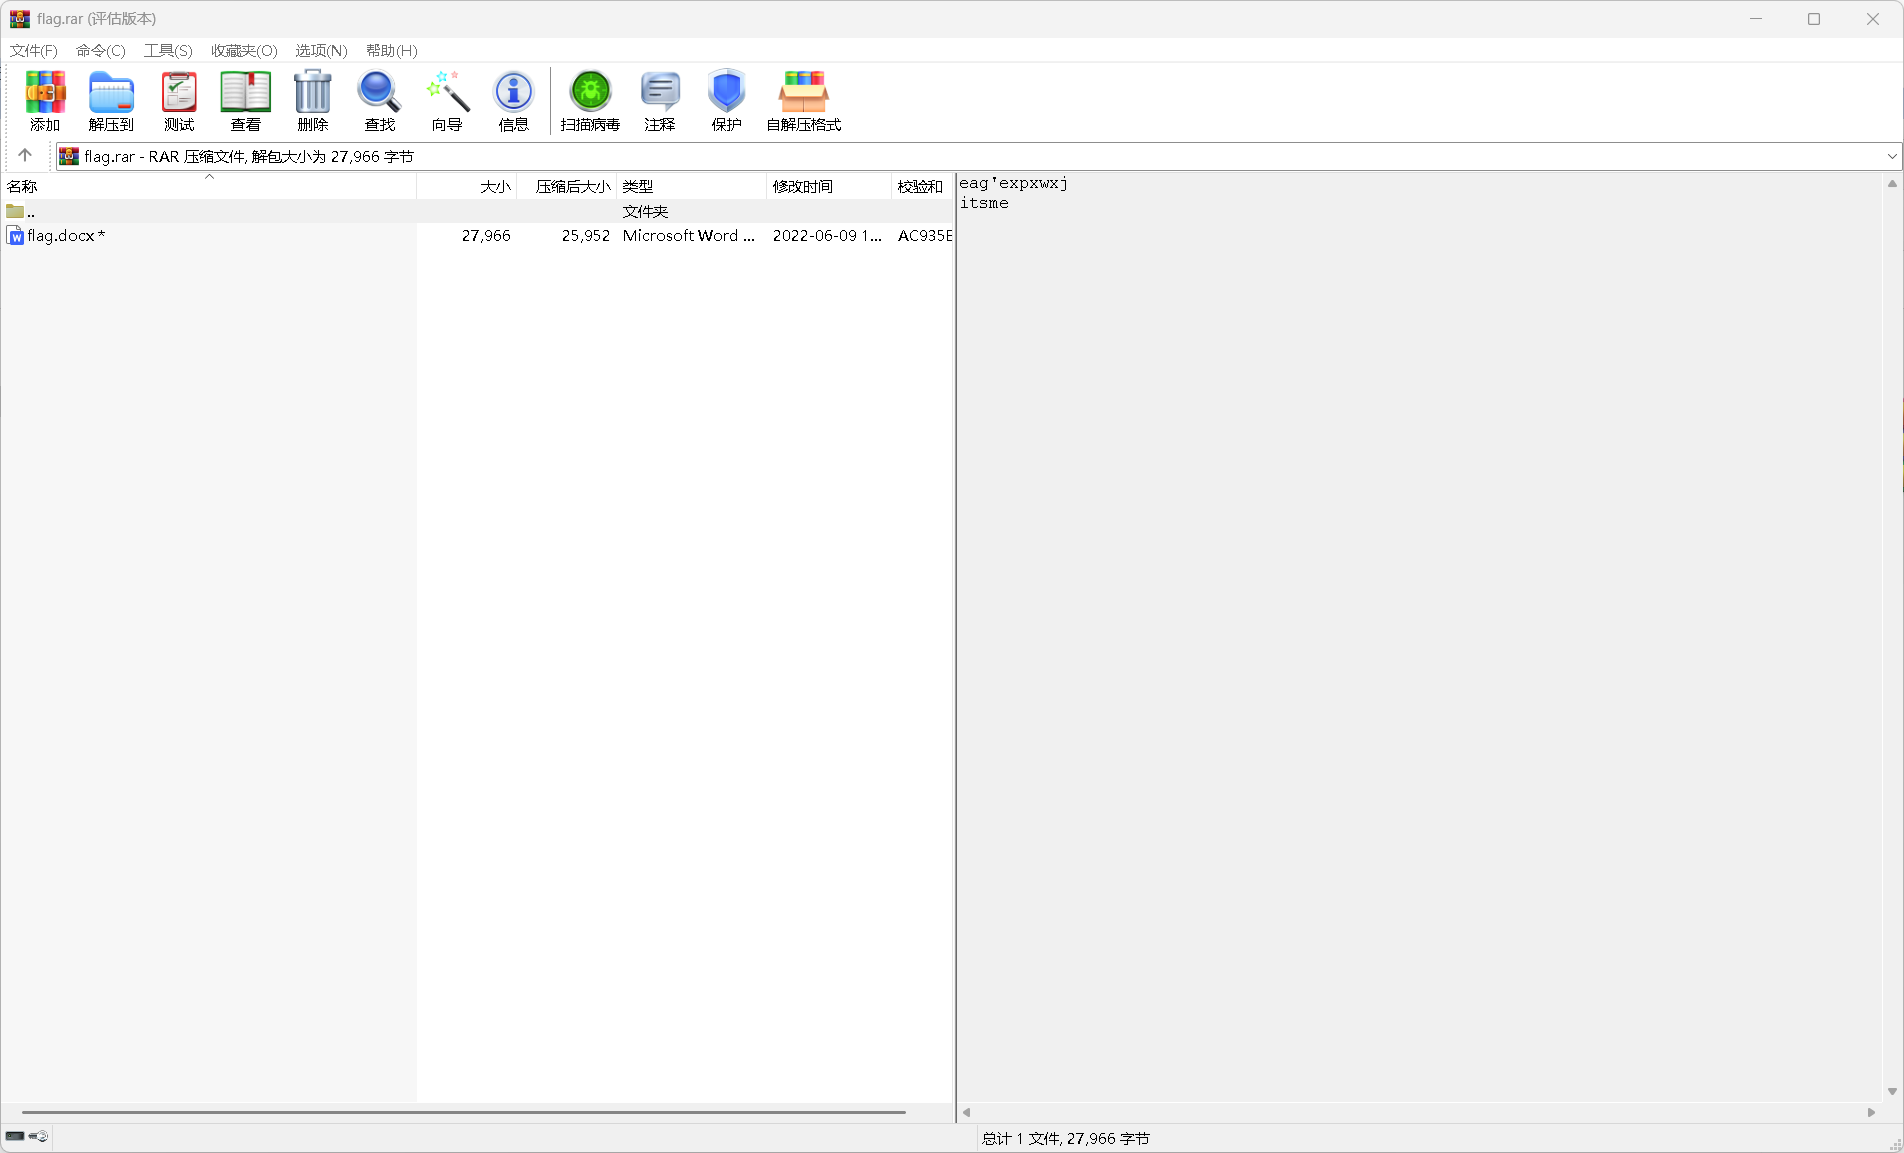
Task: Click the status bar total (总计) text
Action: click(x=1066, y=1138)
